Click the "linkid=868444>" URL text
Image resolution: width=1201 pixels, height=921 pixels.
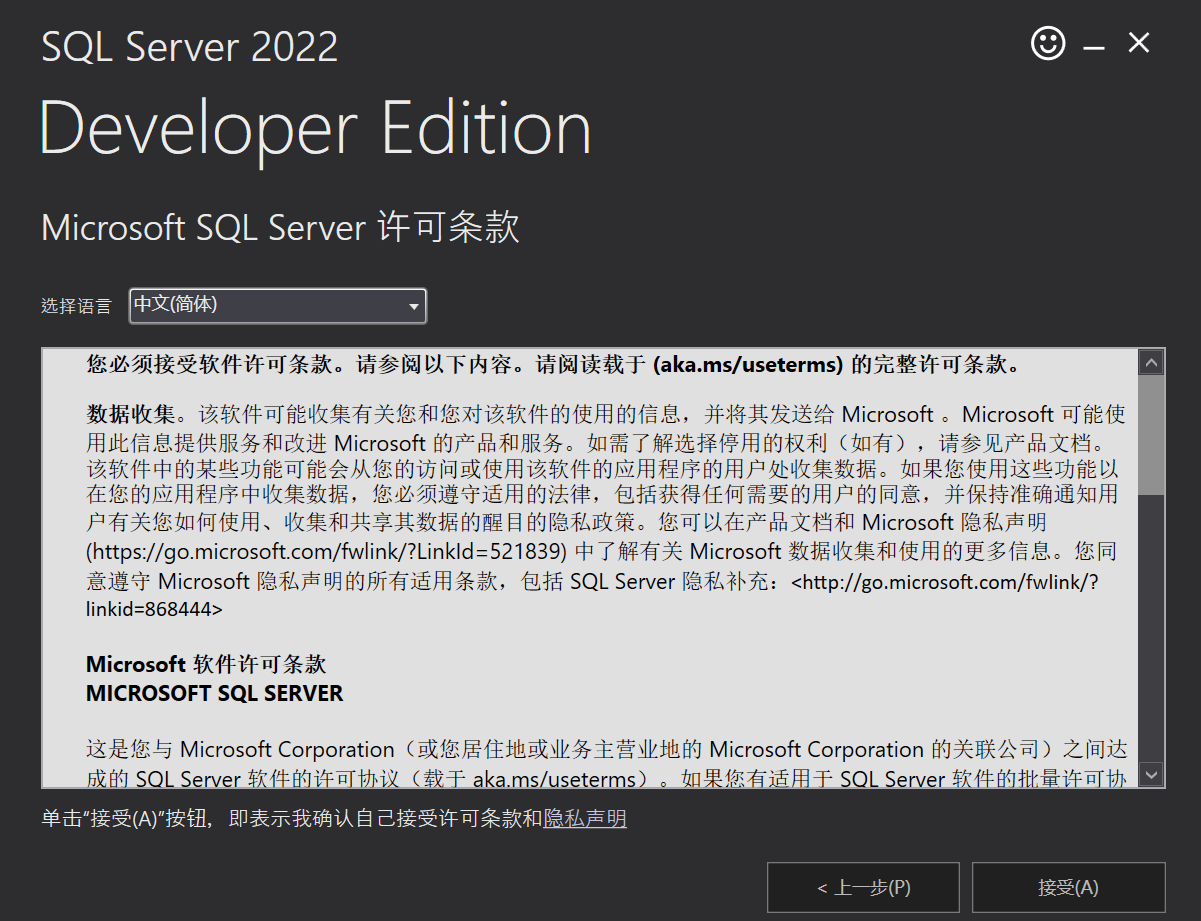[x=154, y=608]
